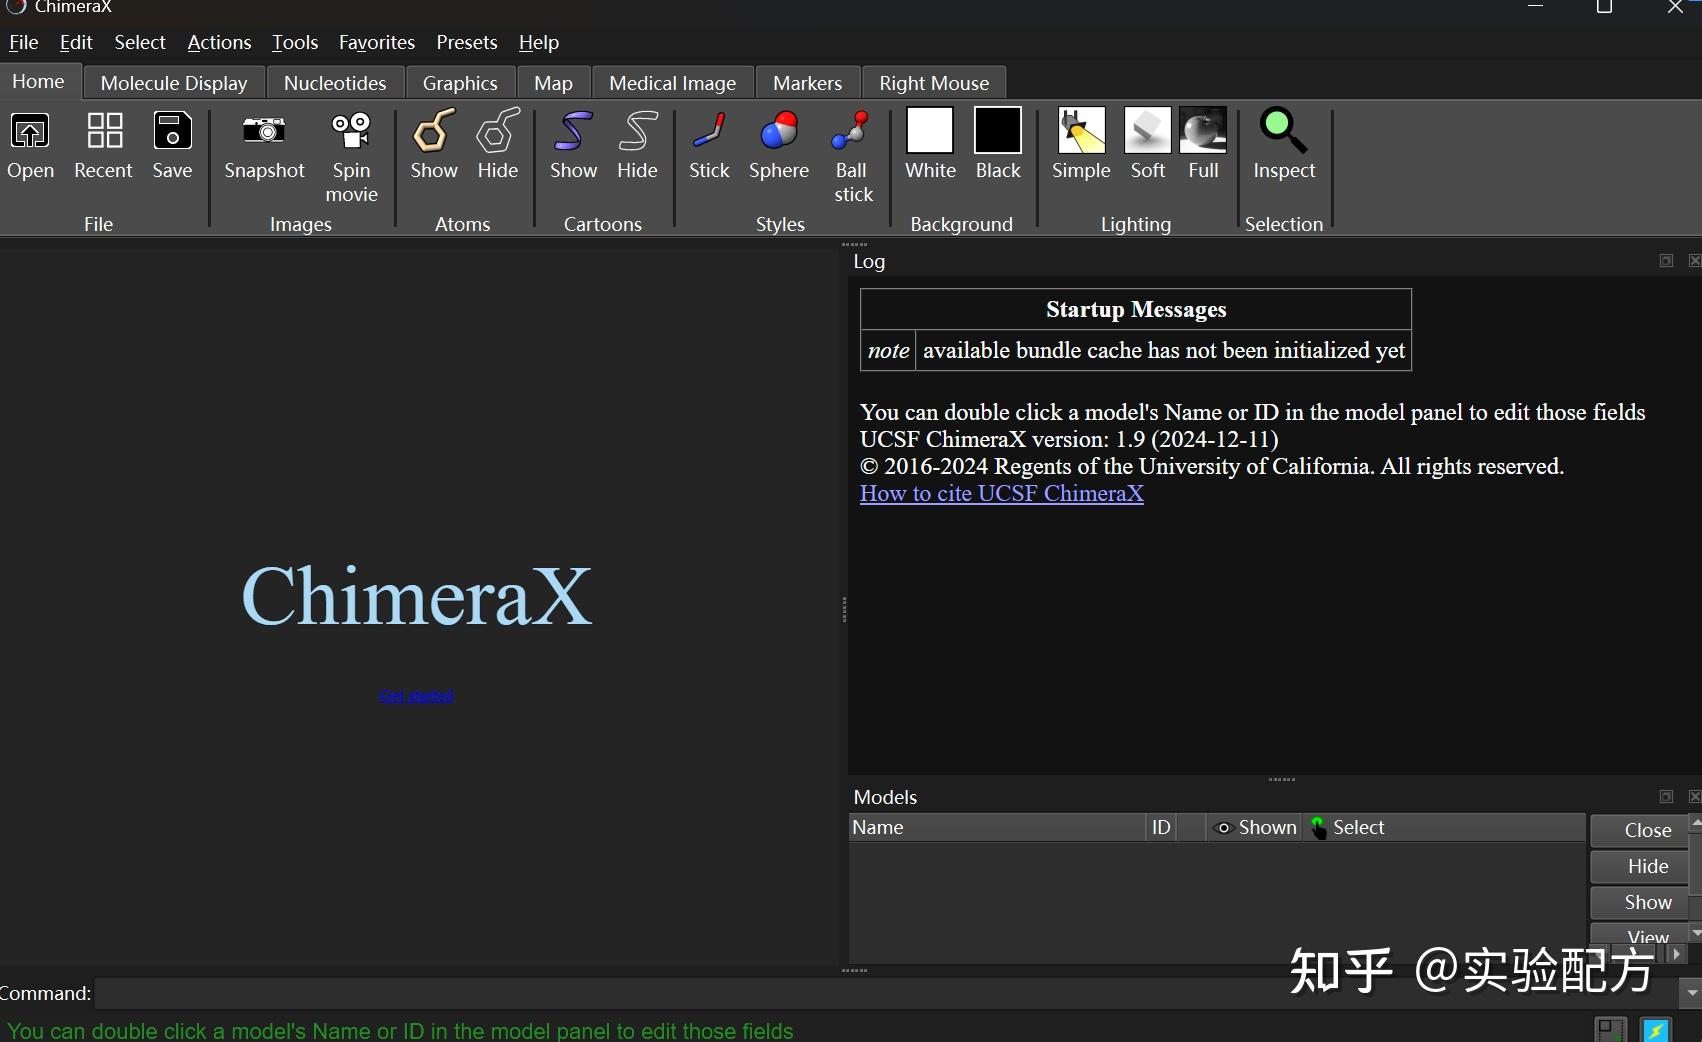Take a Snapshot of the scene

(263, 145)
